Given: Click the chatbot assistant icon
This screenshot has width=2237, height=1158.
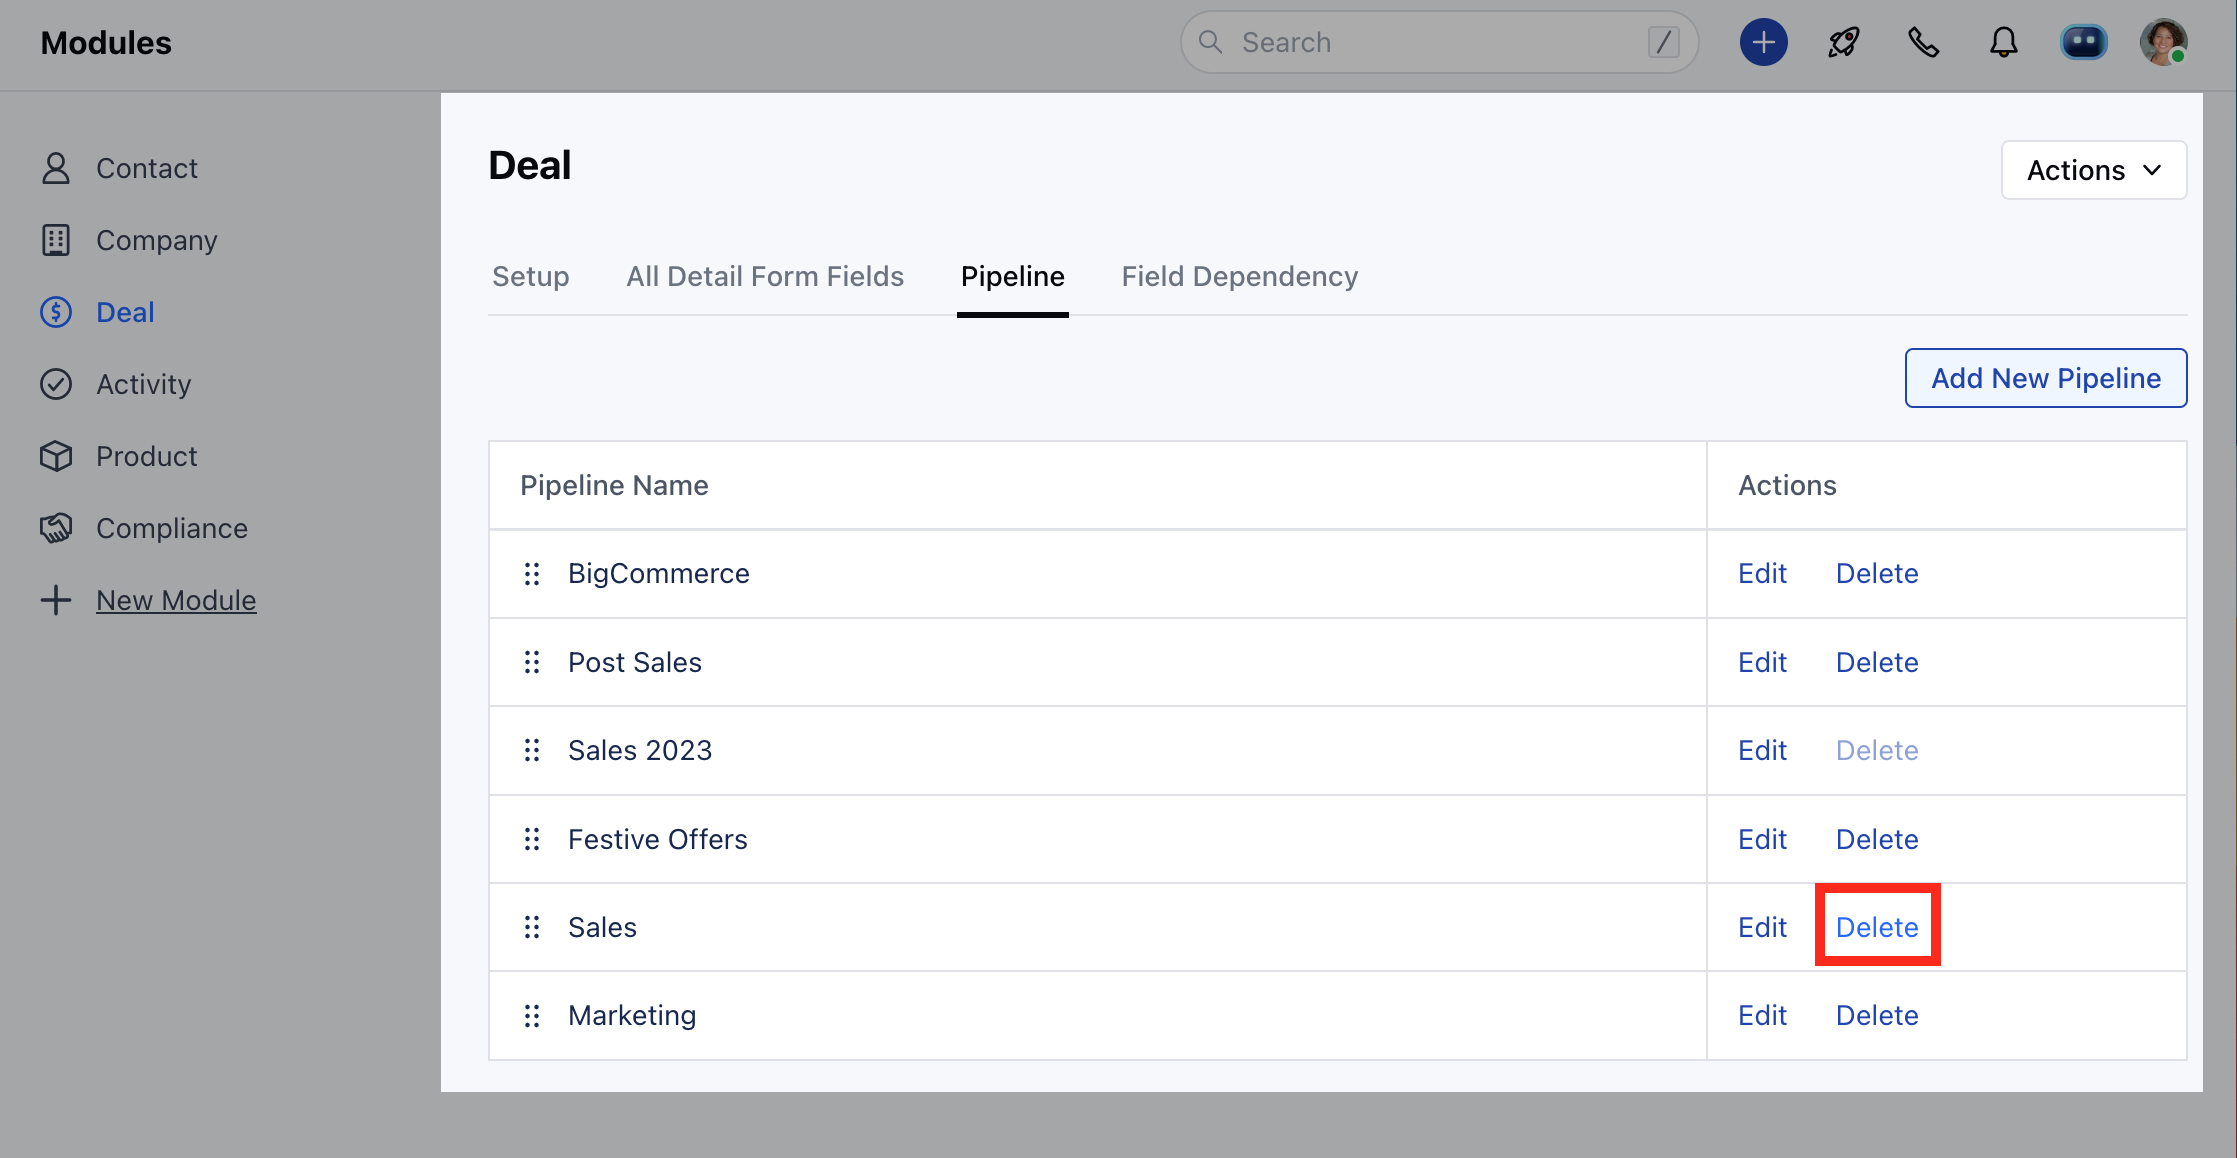Looking at the screenshot, I should coord(2084,42).
